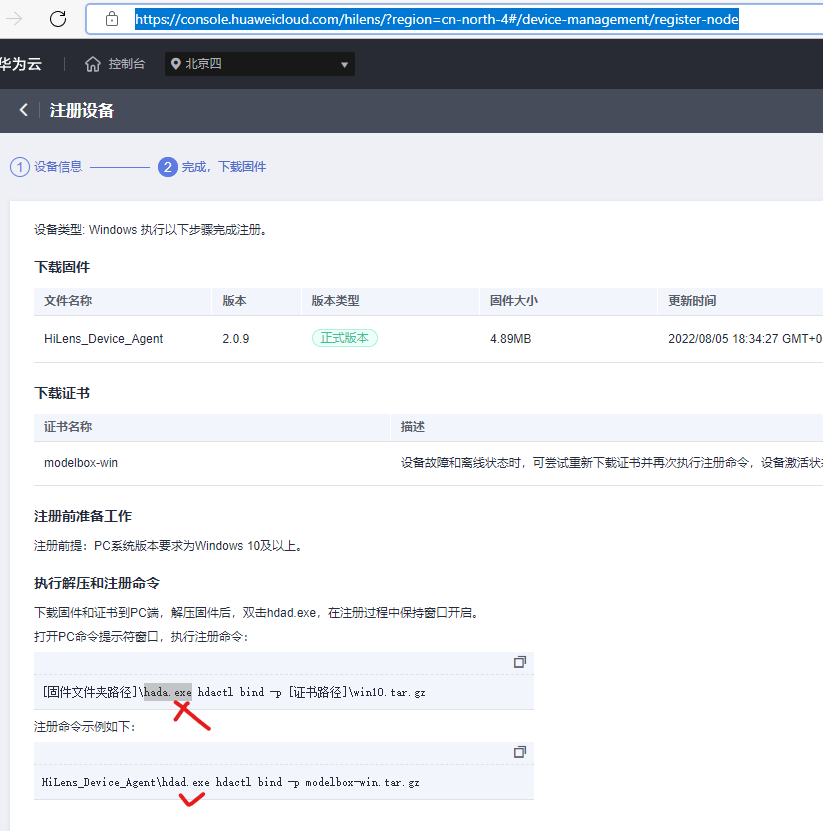Click modelbox-win certificate name
Image resolution: width=823 pixels, height=831 pixels.
point(81,463)
